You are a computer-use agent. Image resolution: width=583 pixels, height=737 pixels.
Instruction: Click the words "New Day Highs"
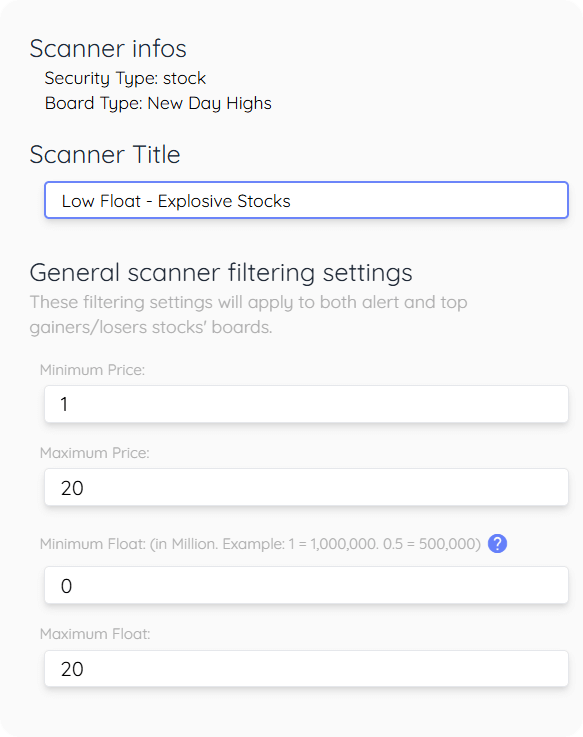[209, 103]
